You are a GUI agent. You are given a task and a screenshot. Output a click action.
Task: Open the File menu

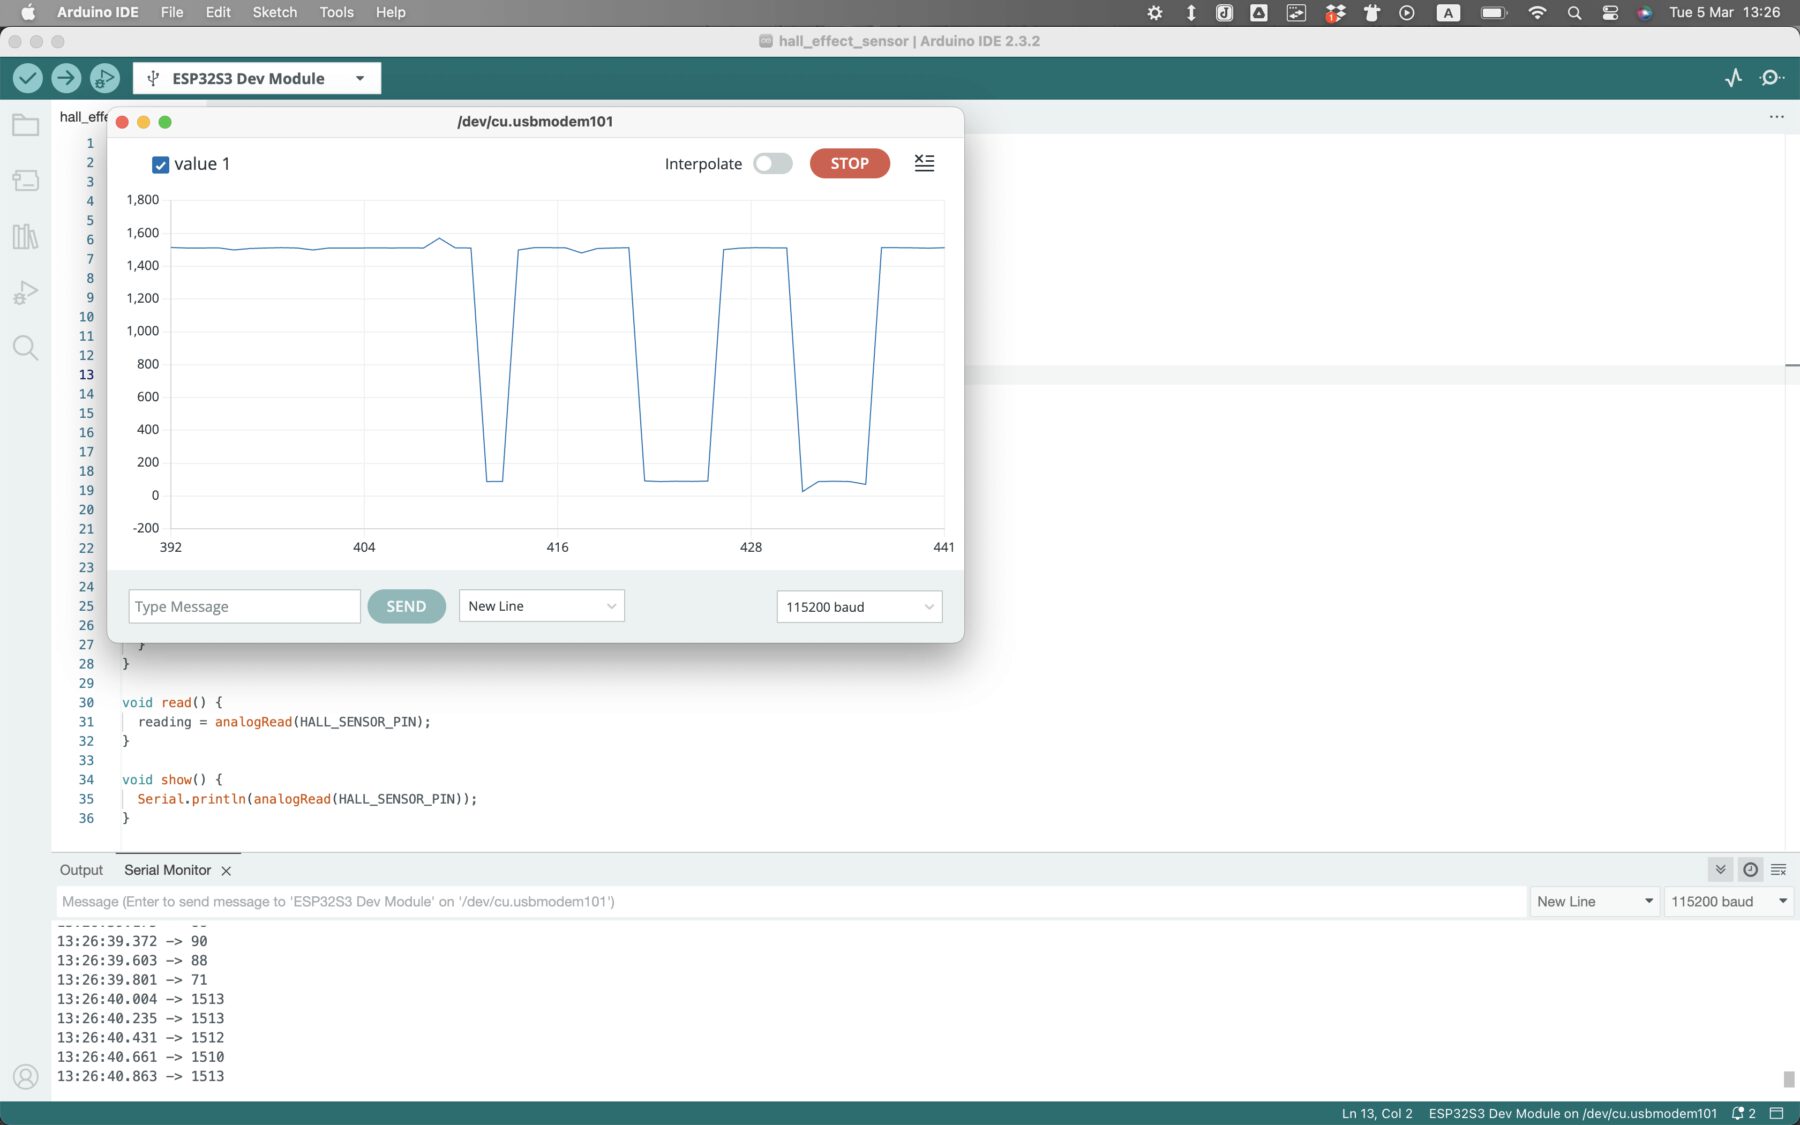pyautogui.click(x=172, y=12)
